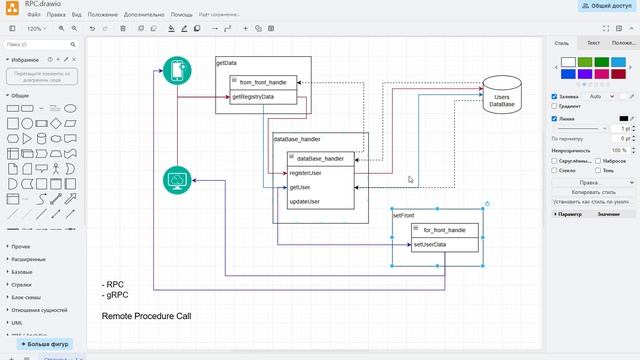
Task: Click the edit pencil icon in Избранное
Action: 66,60
